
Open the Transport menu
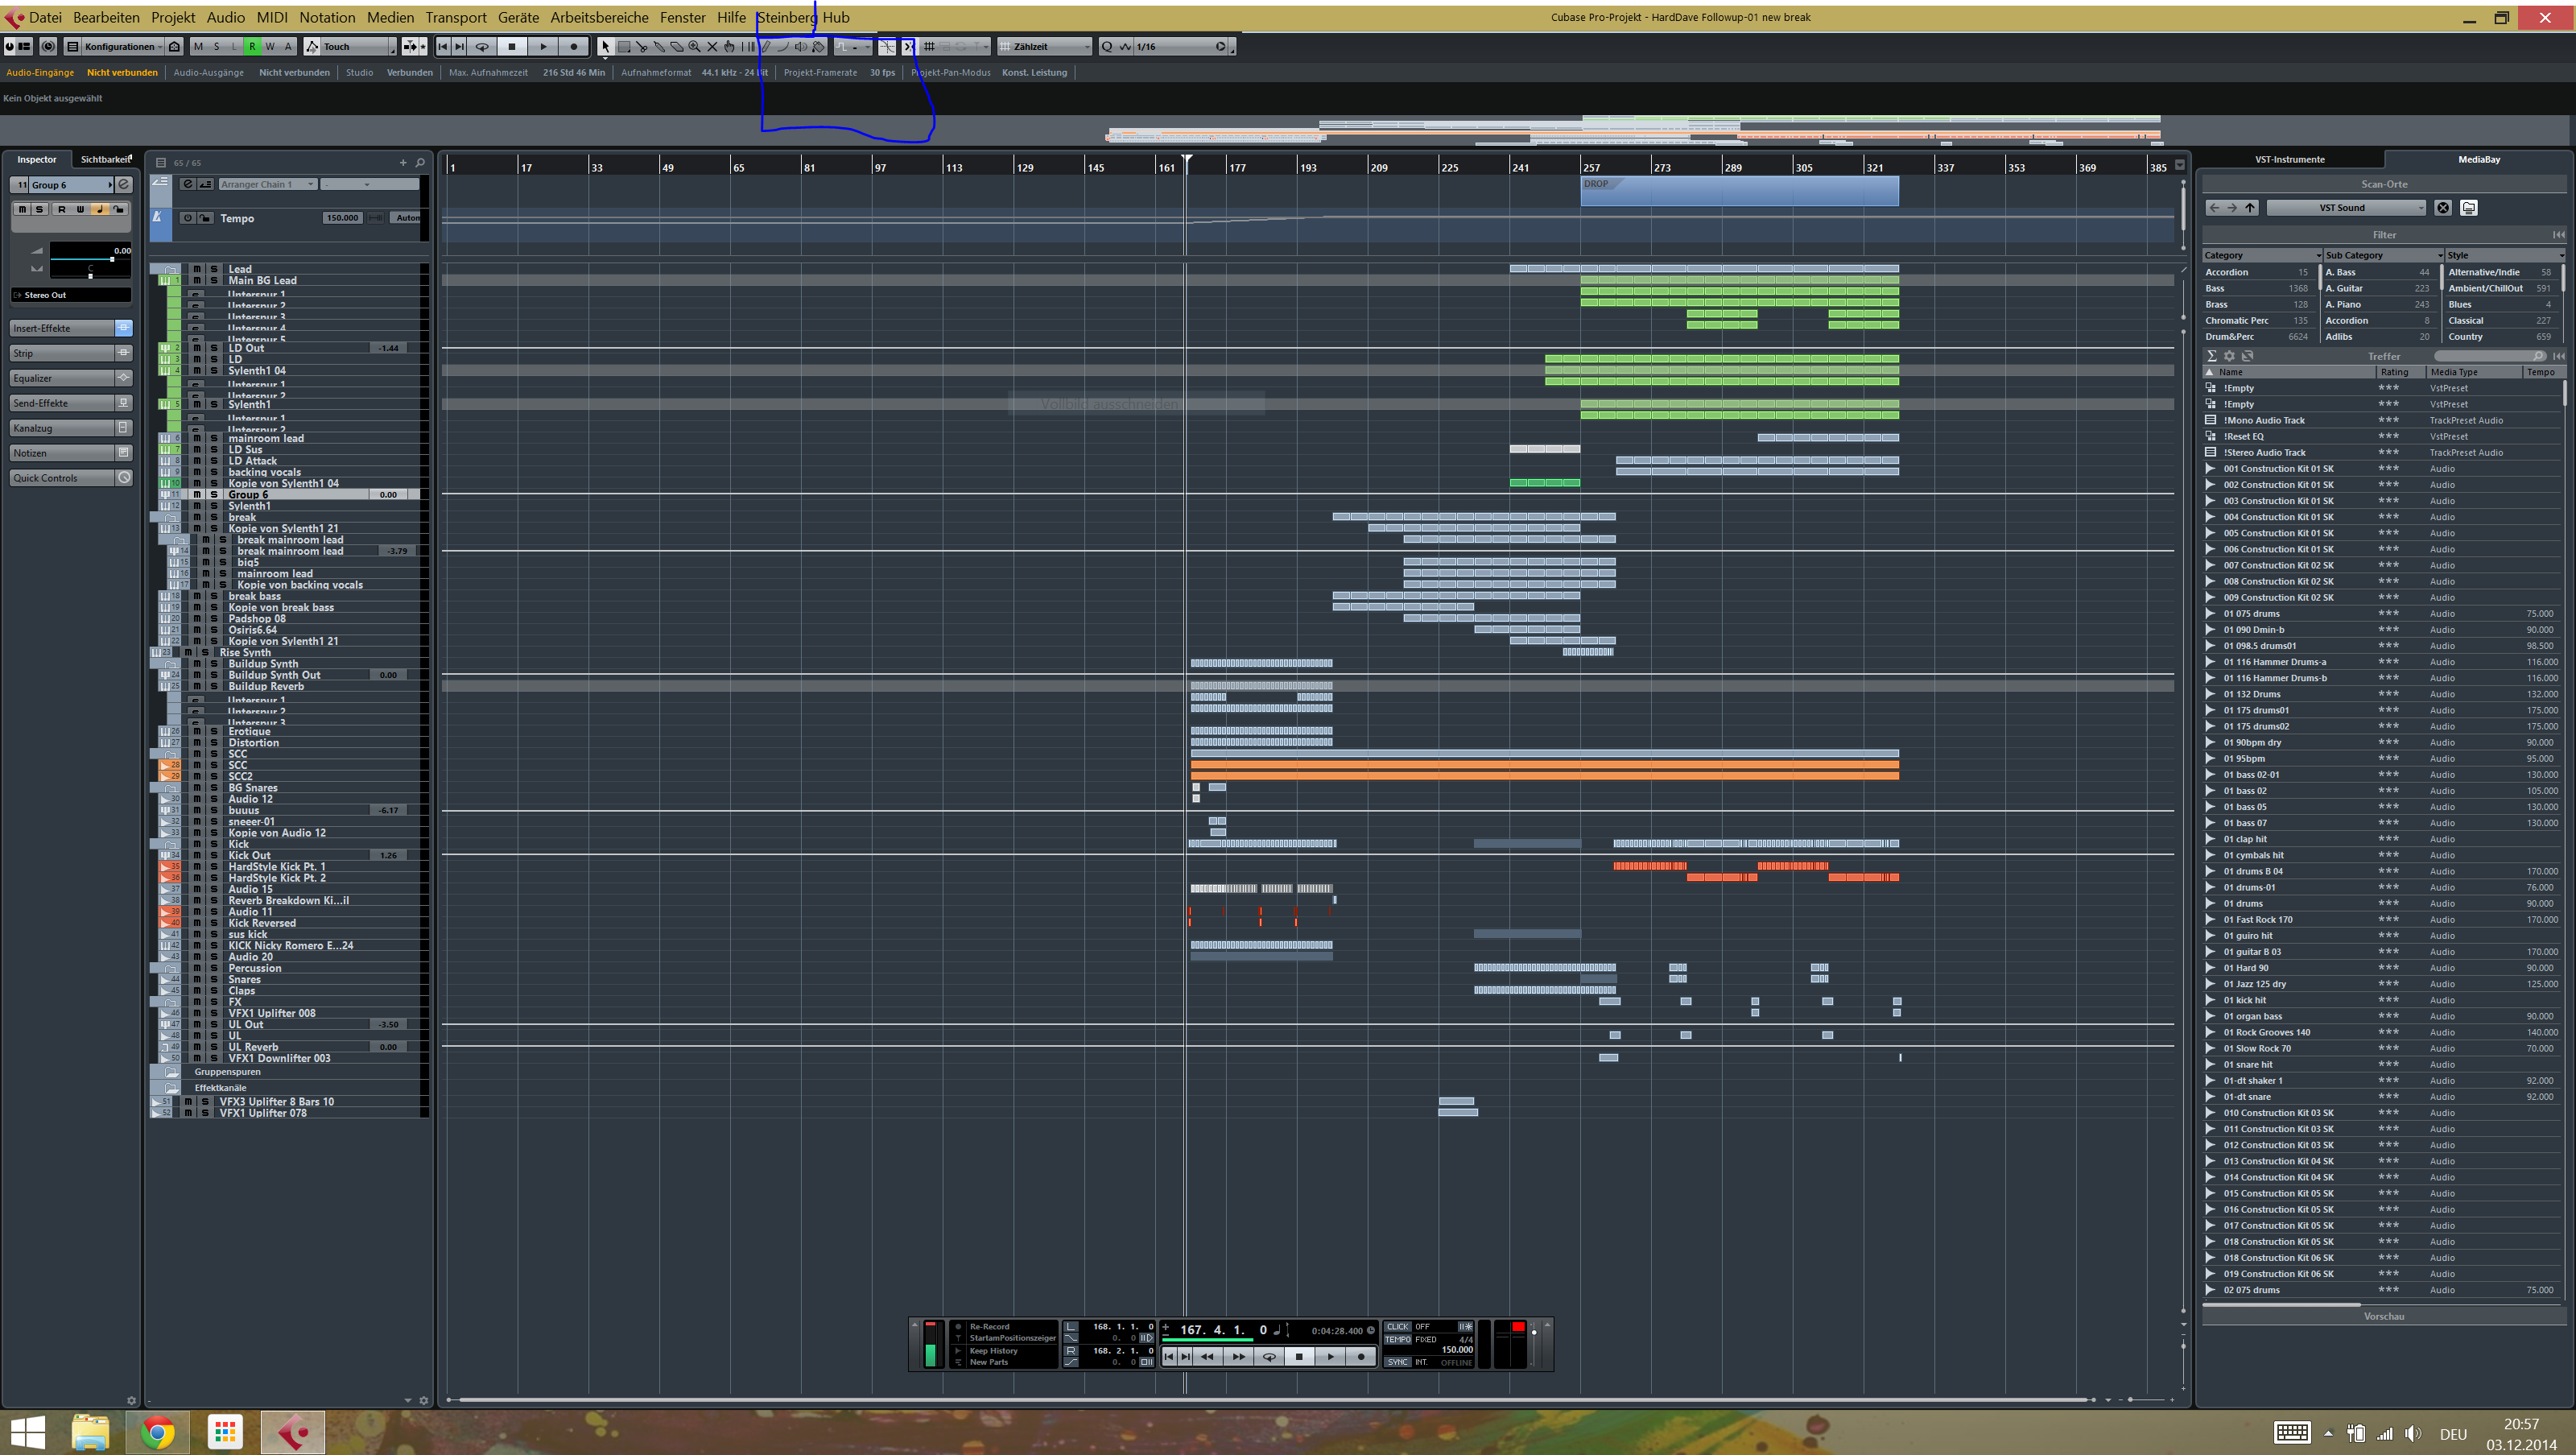pyautogui.click(x=455, y=17)
